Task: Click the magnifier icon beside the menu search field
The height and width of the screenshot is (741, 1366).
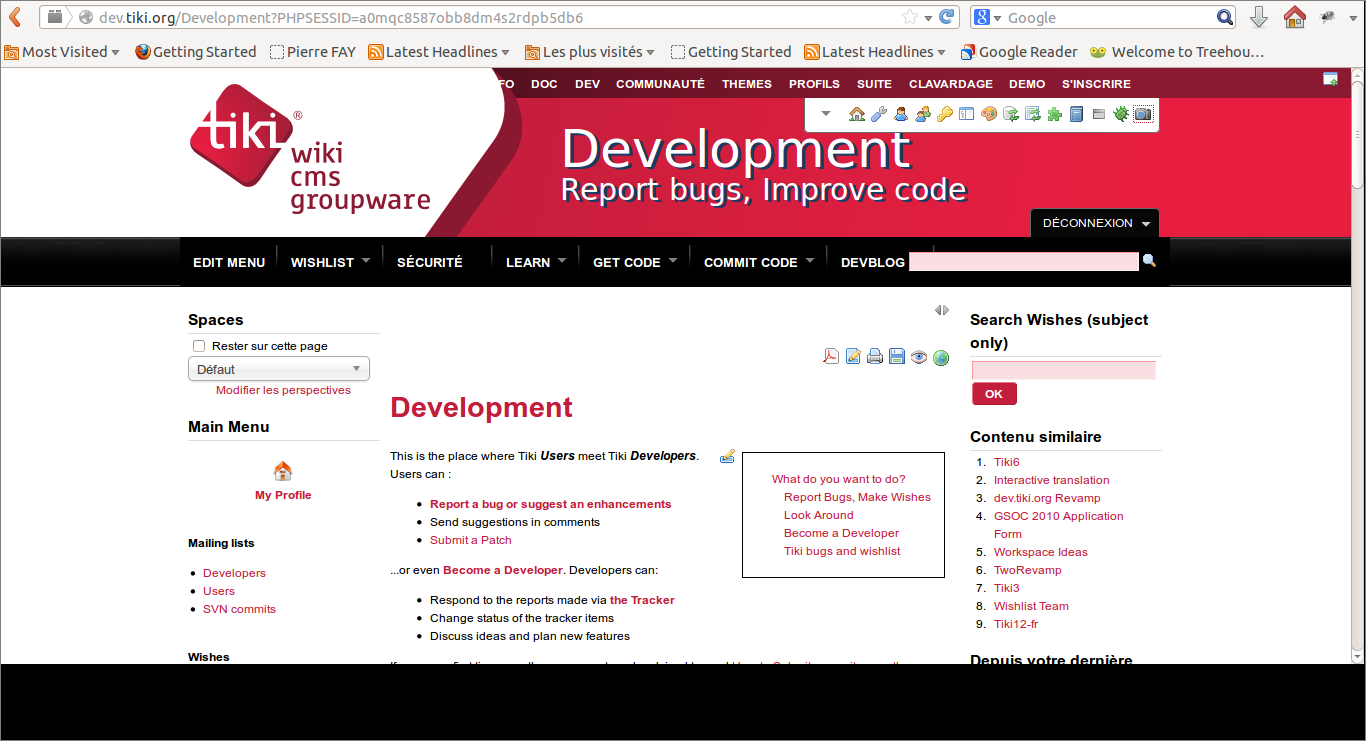Action: pyautogui.click(x=1149, y=260)
